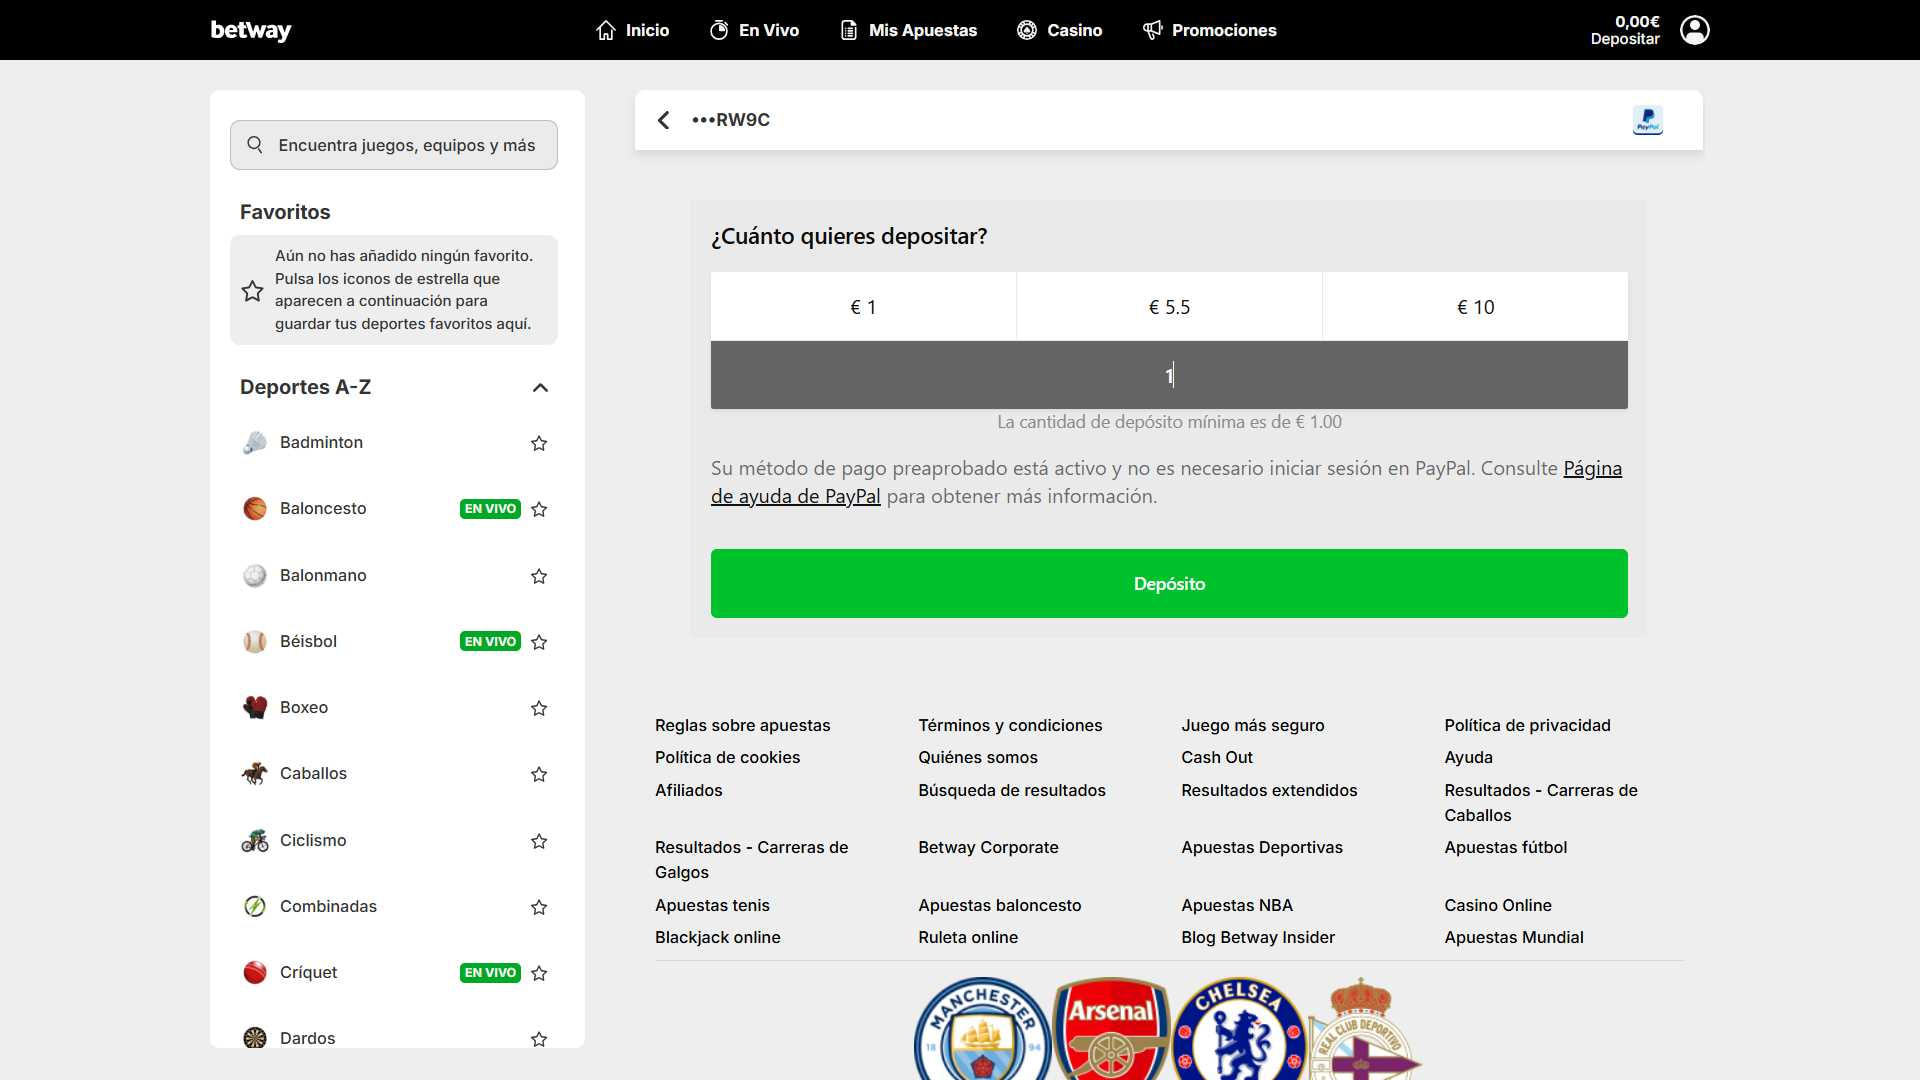
Task: Click the Boxeo gloves icon
Action: tap(255, 707)
